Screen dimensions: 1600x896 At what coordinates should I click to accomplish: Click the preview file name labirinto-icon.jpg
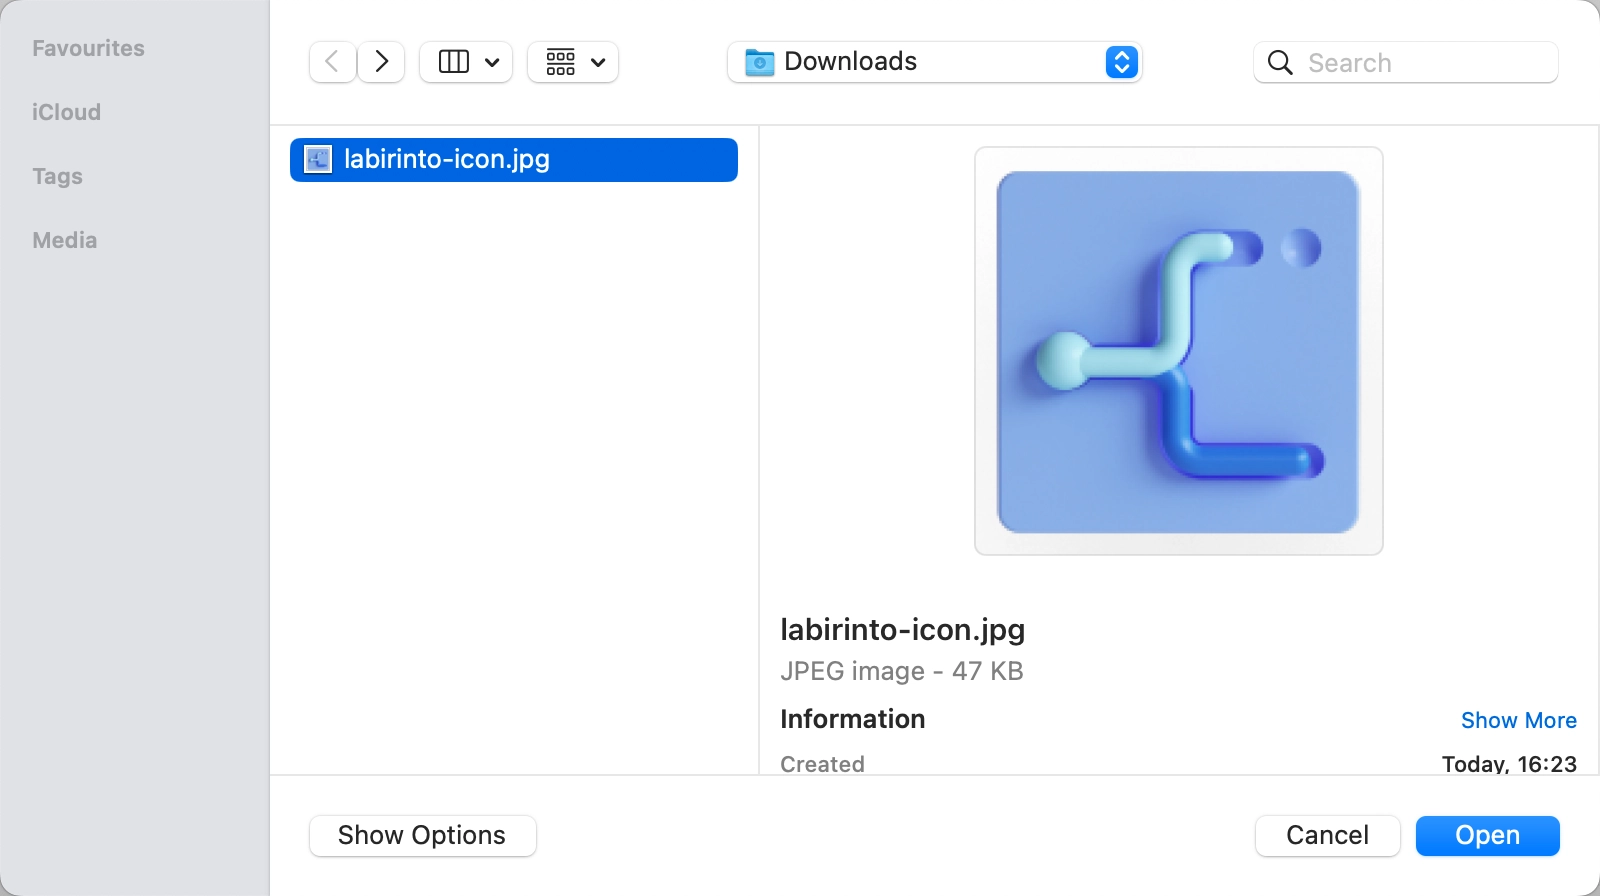pyautogui.click(x=903, y=630)
